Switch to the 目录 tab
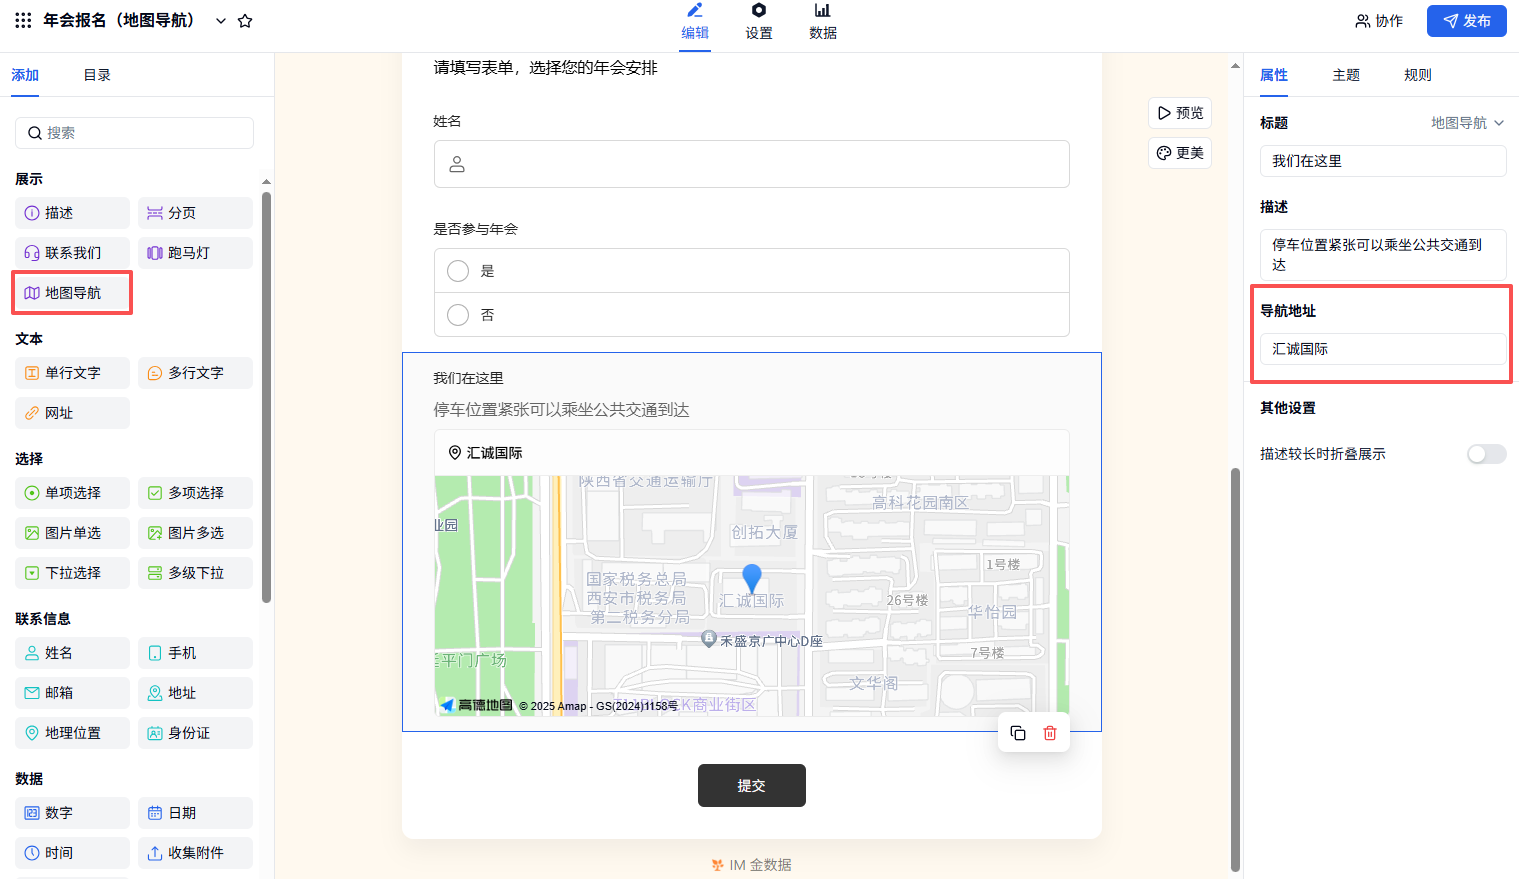 click(97, 75)
